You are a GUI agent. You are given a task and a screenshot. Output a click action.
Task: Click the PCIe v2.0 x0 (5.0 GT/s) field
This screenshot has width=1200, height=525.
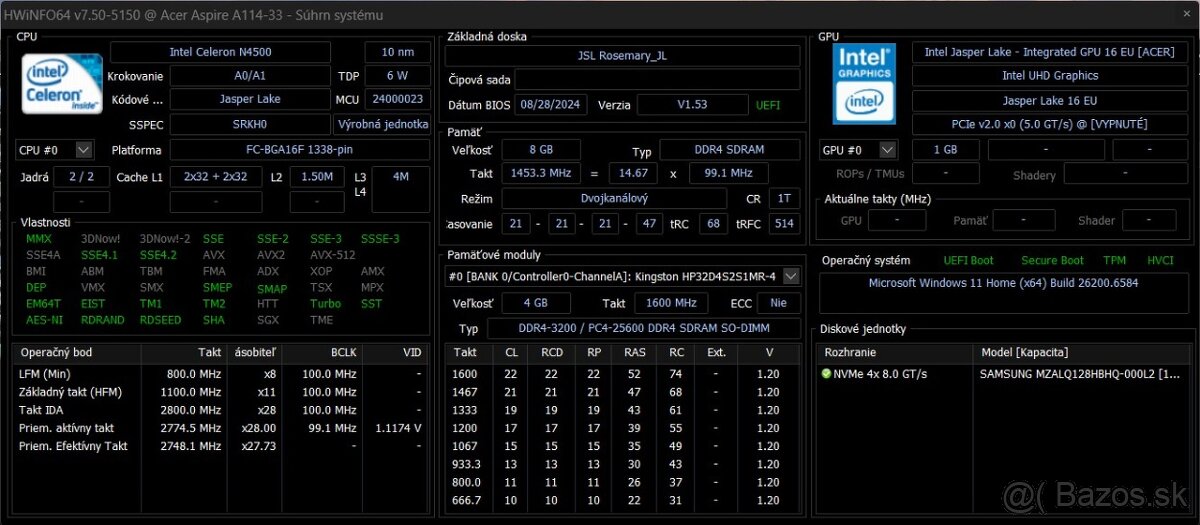(1050, 124)
